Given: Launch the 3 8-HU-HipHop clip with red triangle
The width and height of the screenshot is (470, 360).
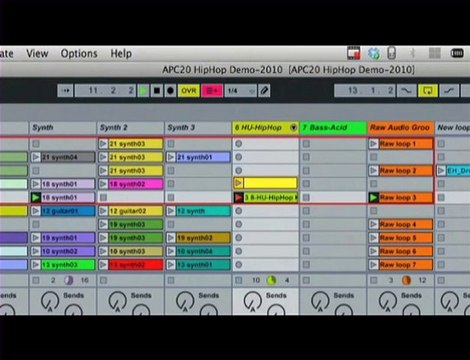Looking at the screenshot, I should click(x=238, y=197).
